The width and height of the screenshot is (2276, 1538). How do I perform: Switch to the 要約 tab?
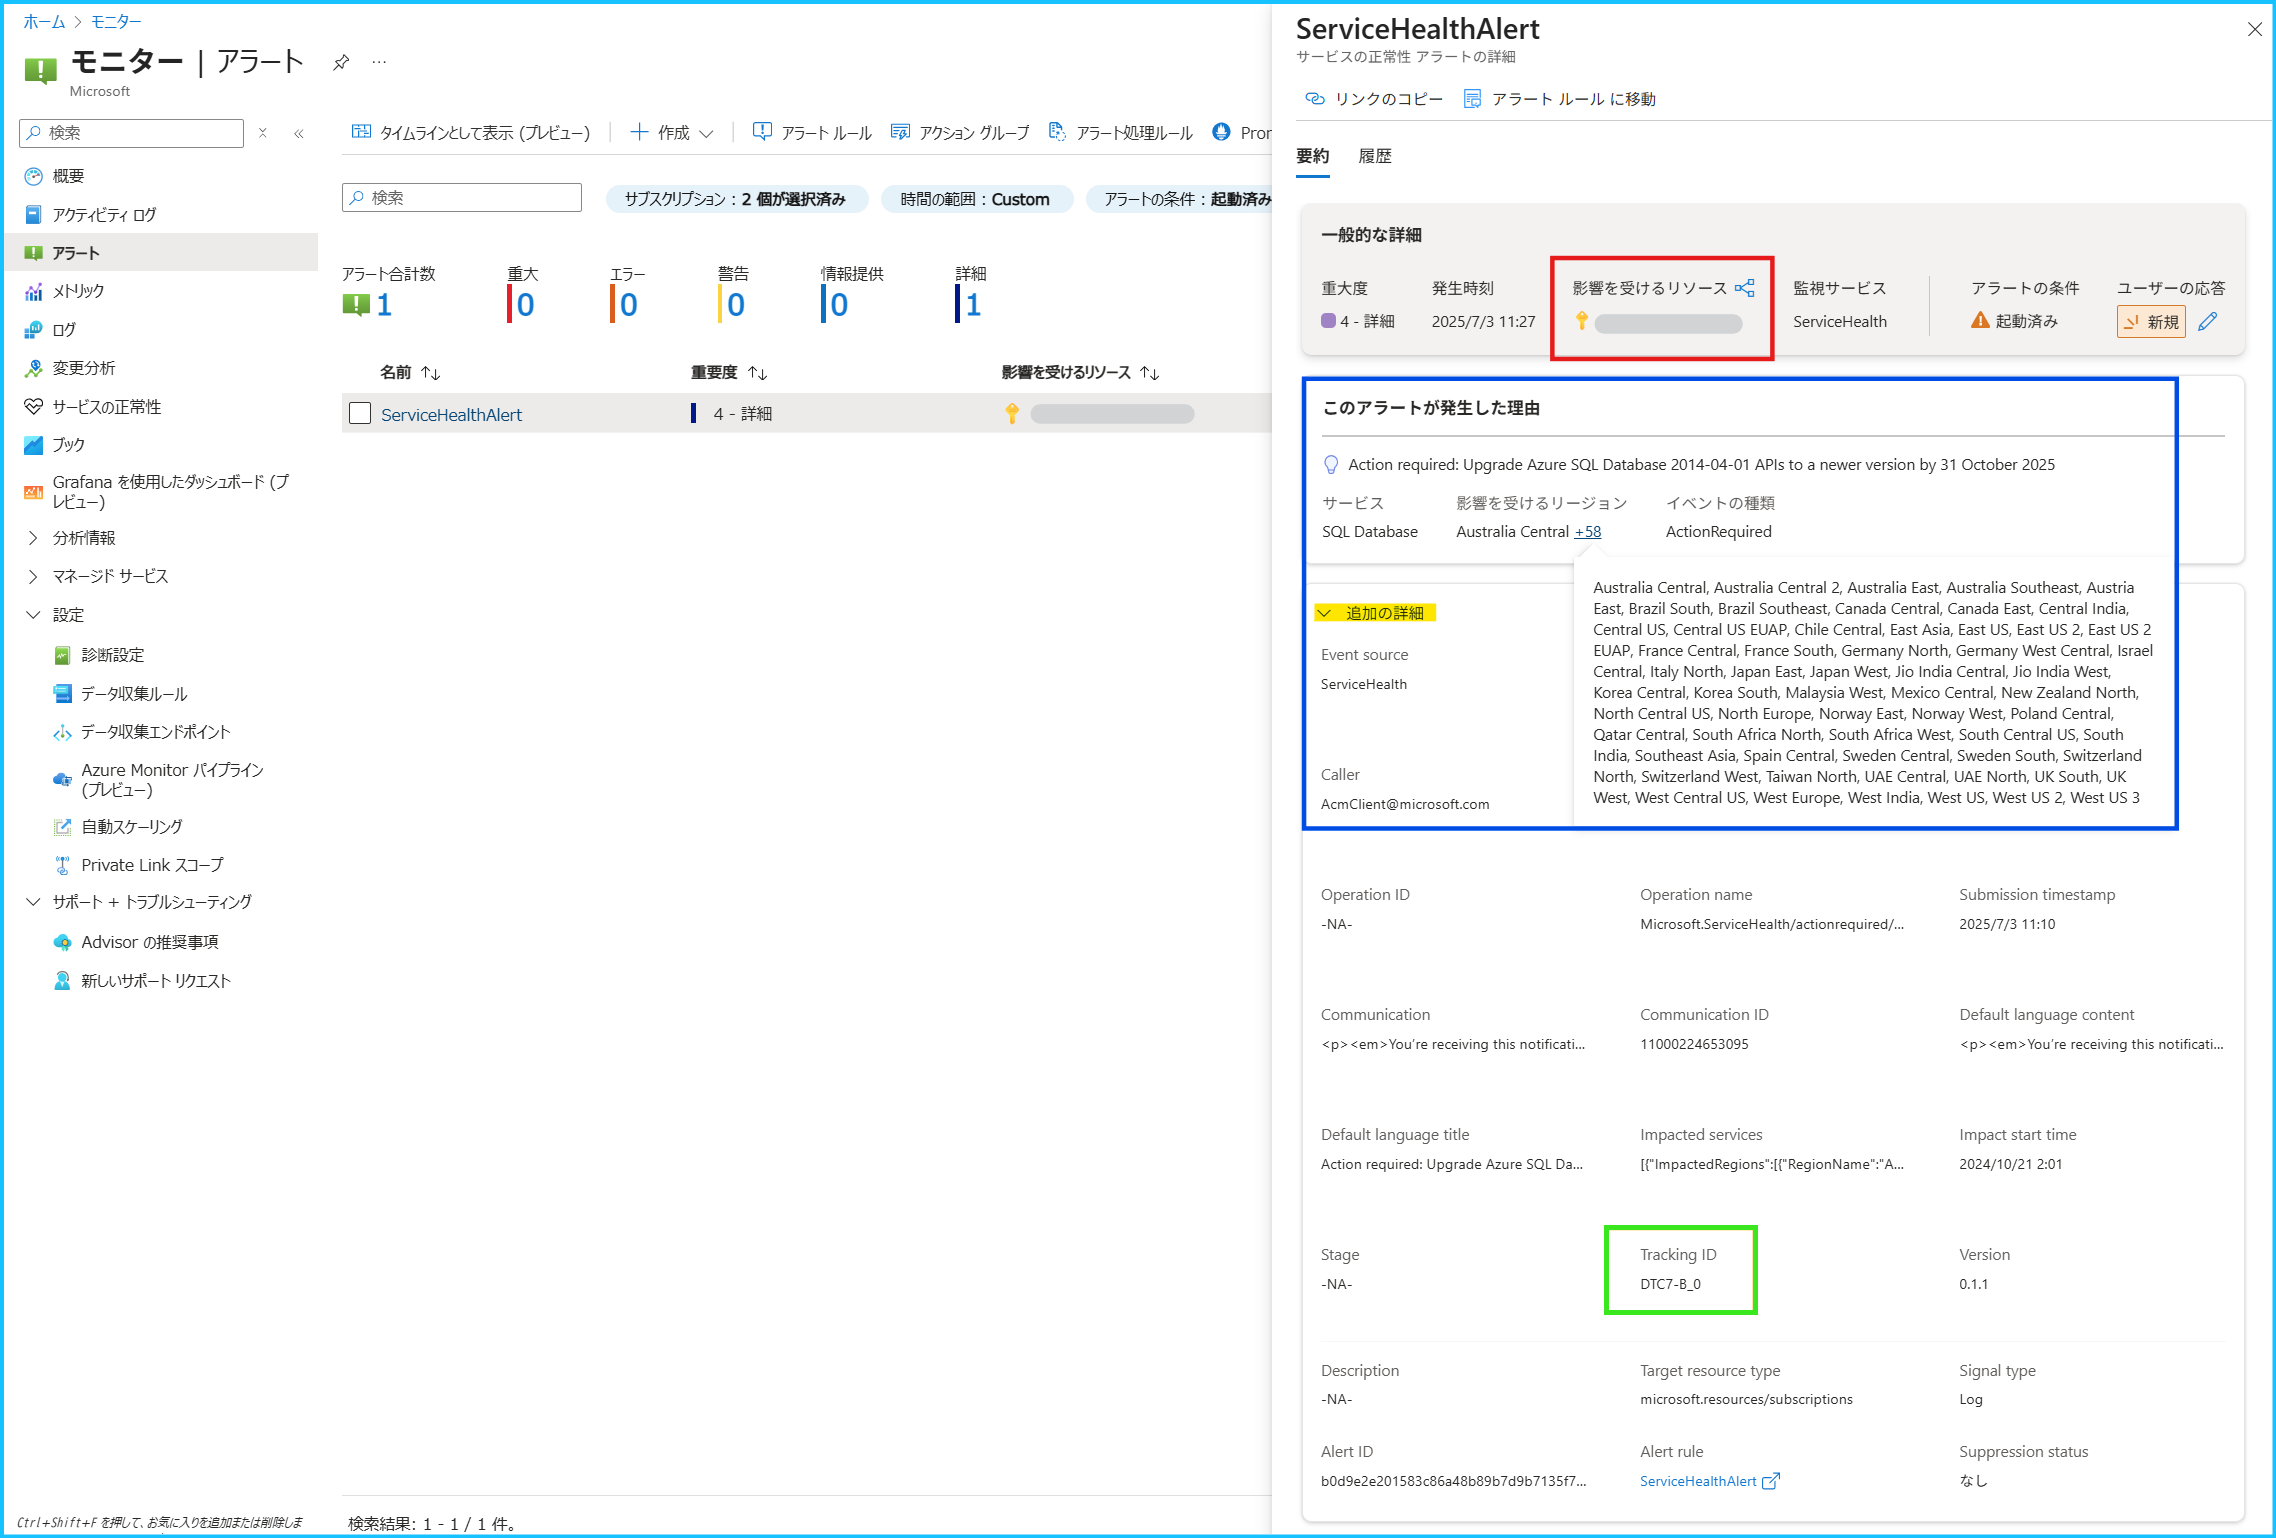coord(1313,156)
